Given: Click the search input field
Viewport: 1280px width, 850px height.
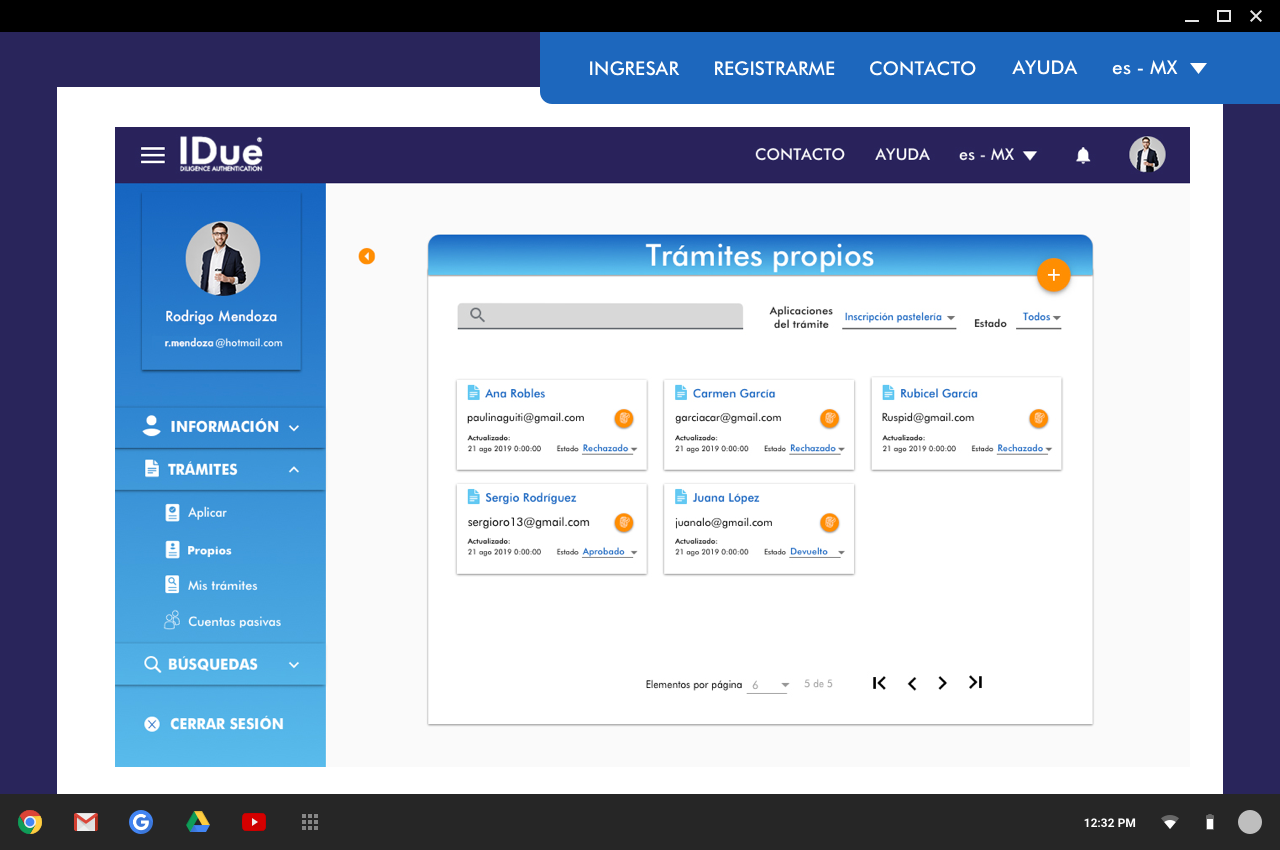Looking at the screenshot, I should (x=600, y=316).
